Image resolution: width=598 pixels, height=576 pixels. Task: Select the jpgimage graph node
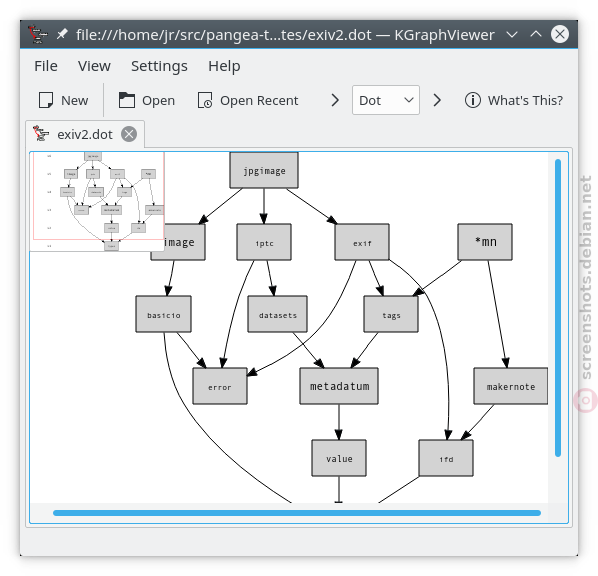point(264,171)
